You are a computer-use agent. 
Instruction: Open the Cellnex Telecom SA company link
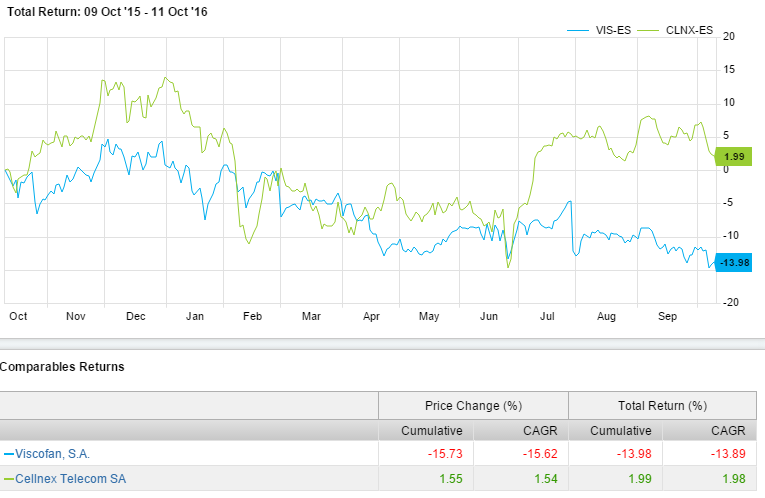coord(70,479)
